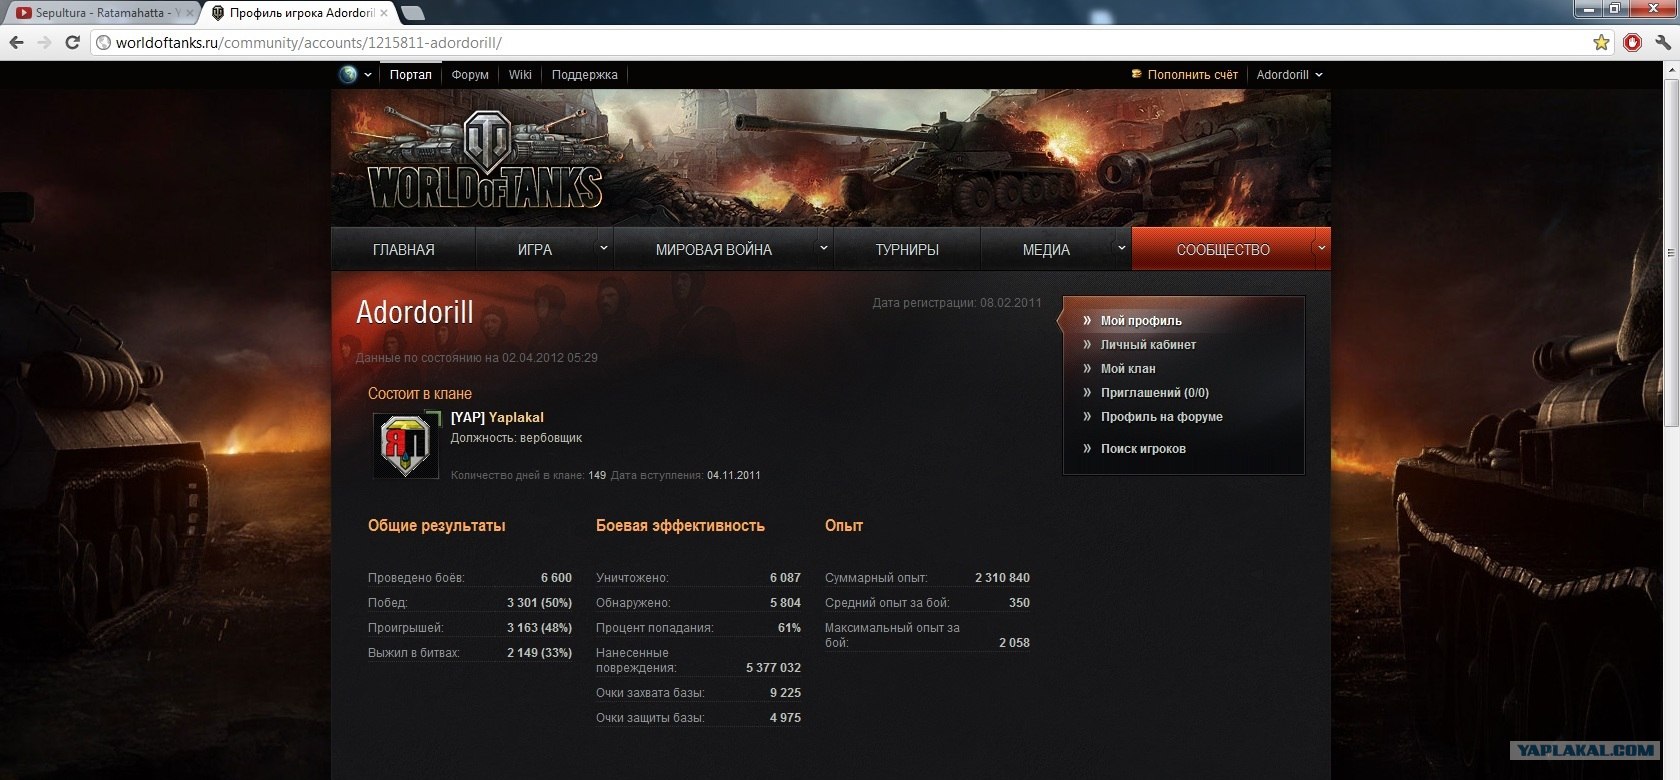1680x780 pixels.
Task: Select the Профиль игрока Adordorill tab
Action: (301, 13)
